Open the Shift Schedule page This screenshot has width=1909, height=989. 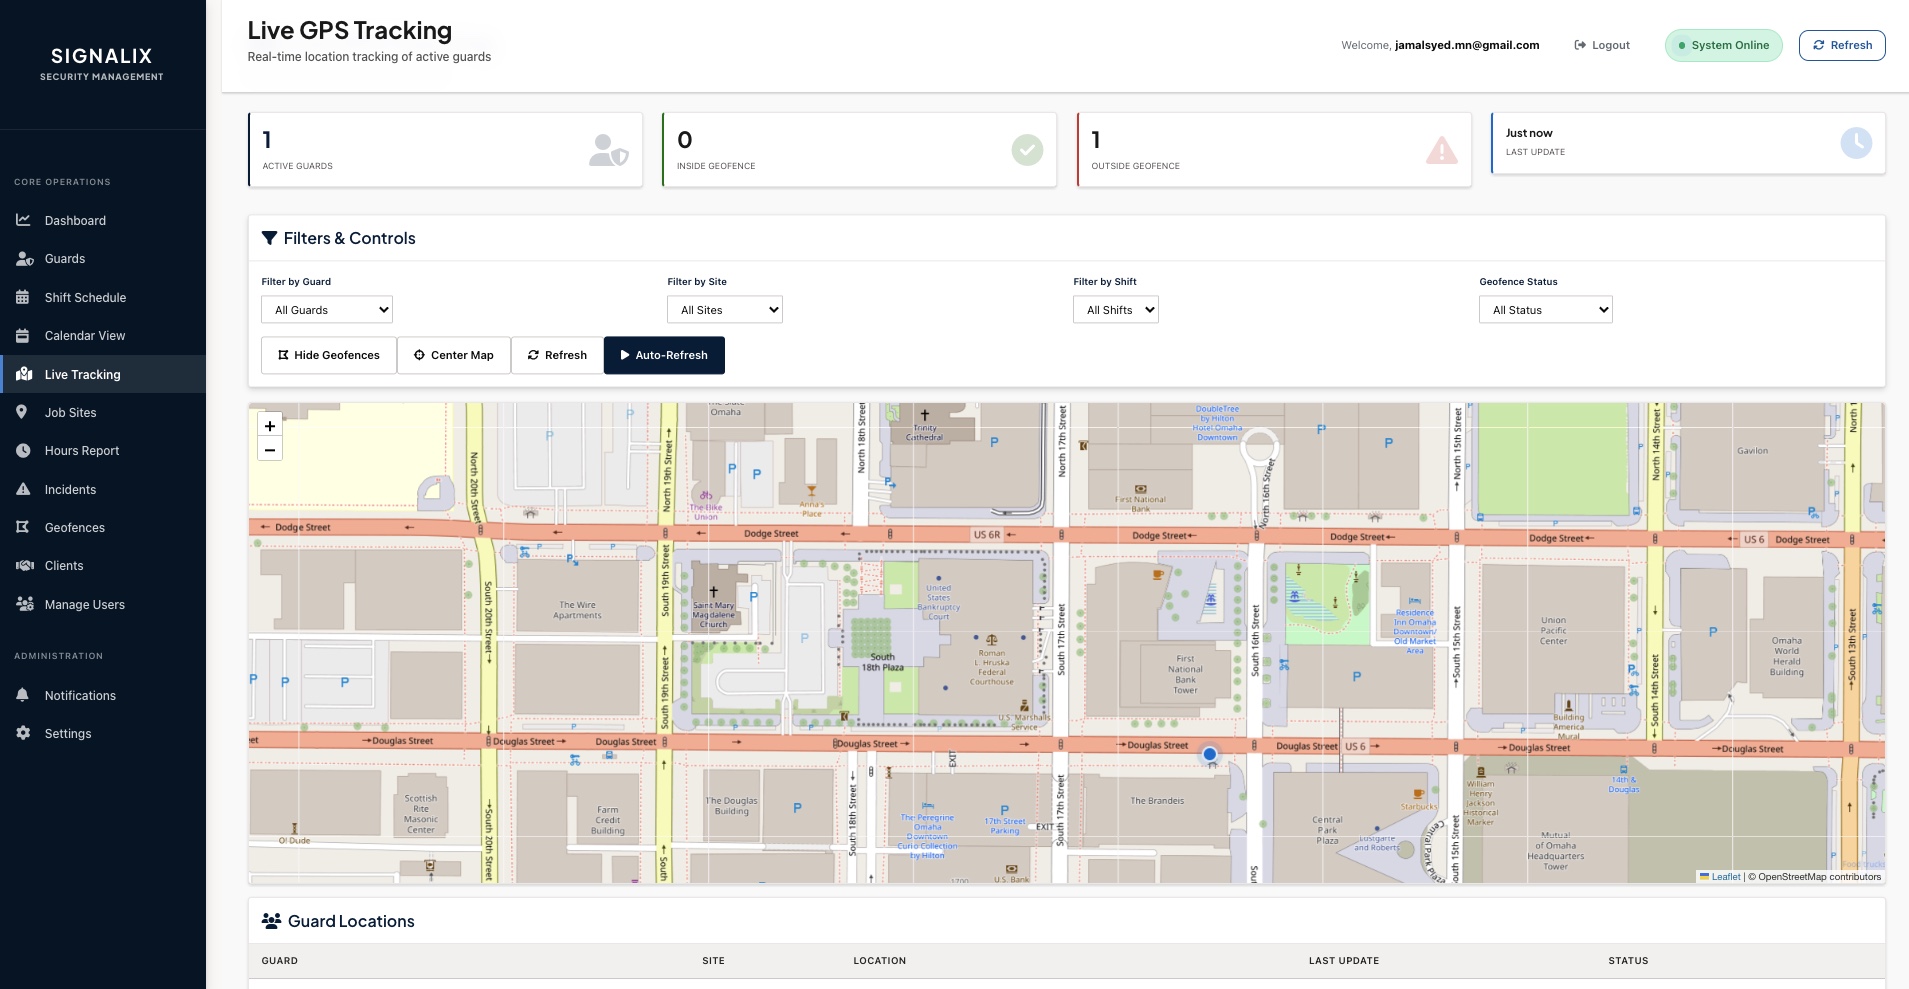tap(85, 297)
